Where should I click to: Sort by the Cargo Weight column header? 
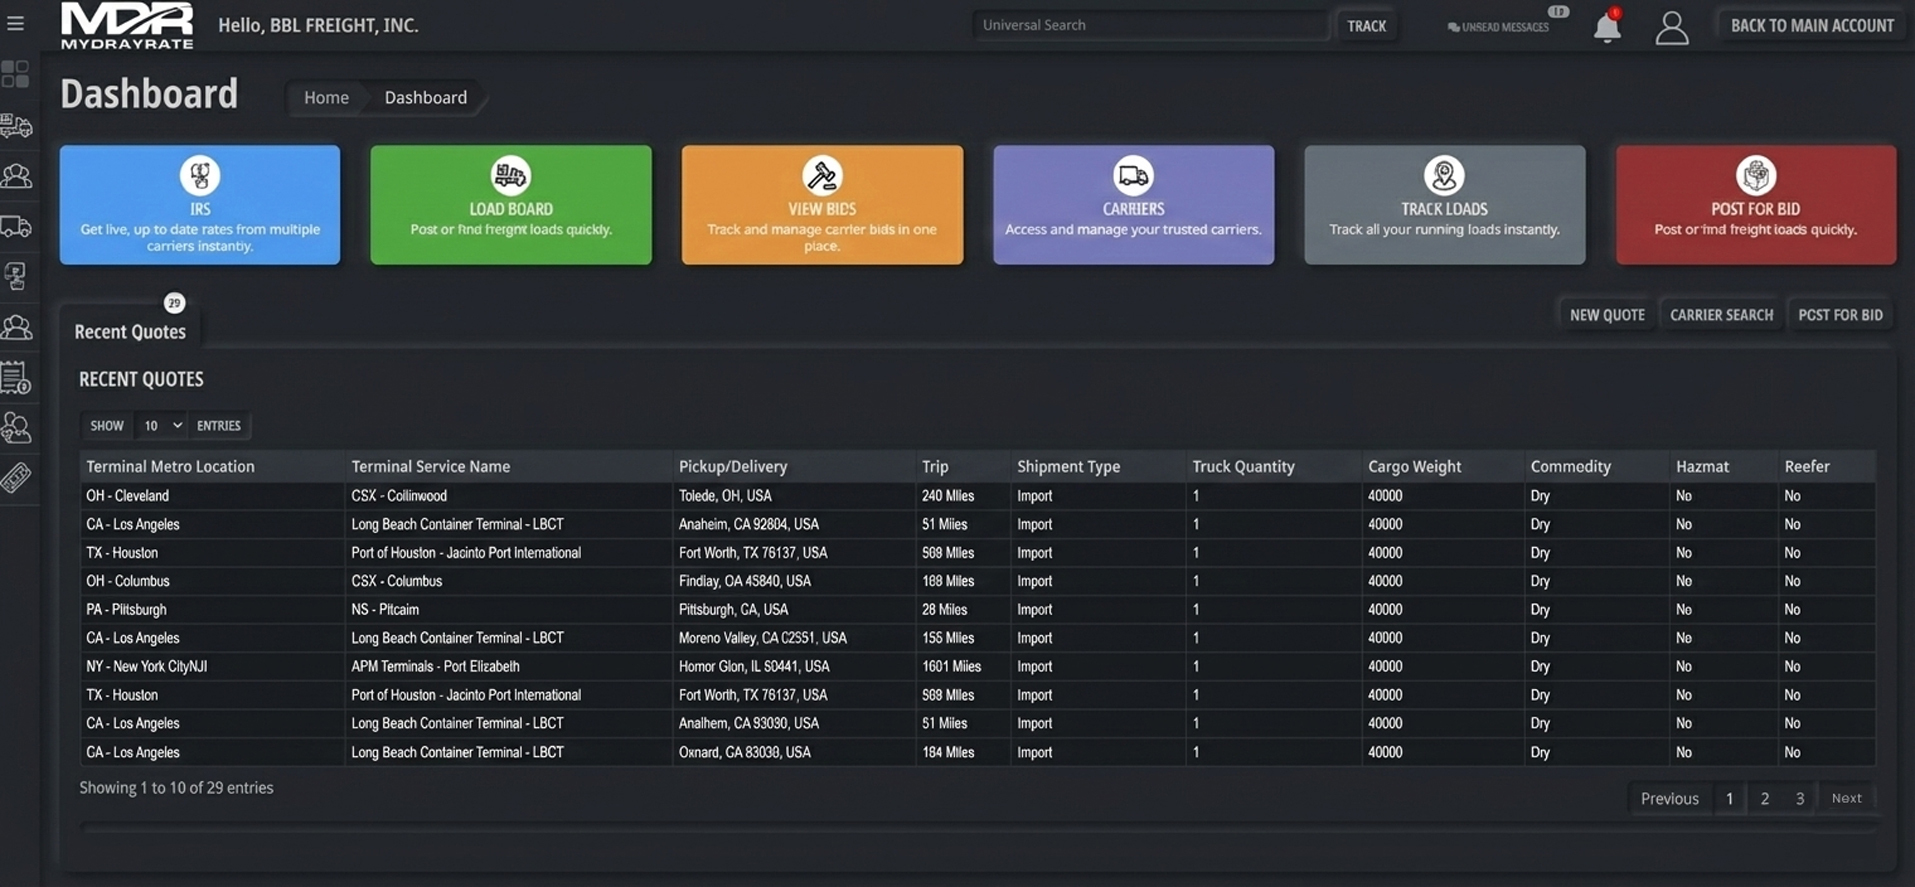pos(1414,467)
